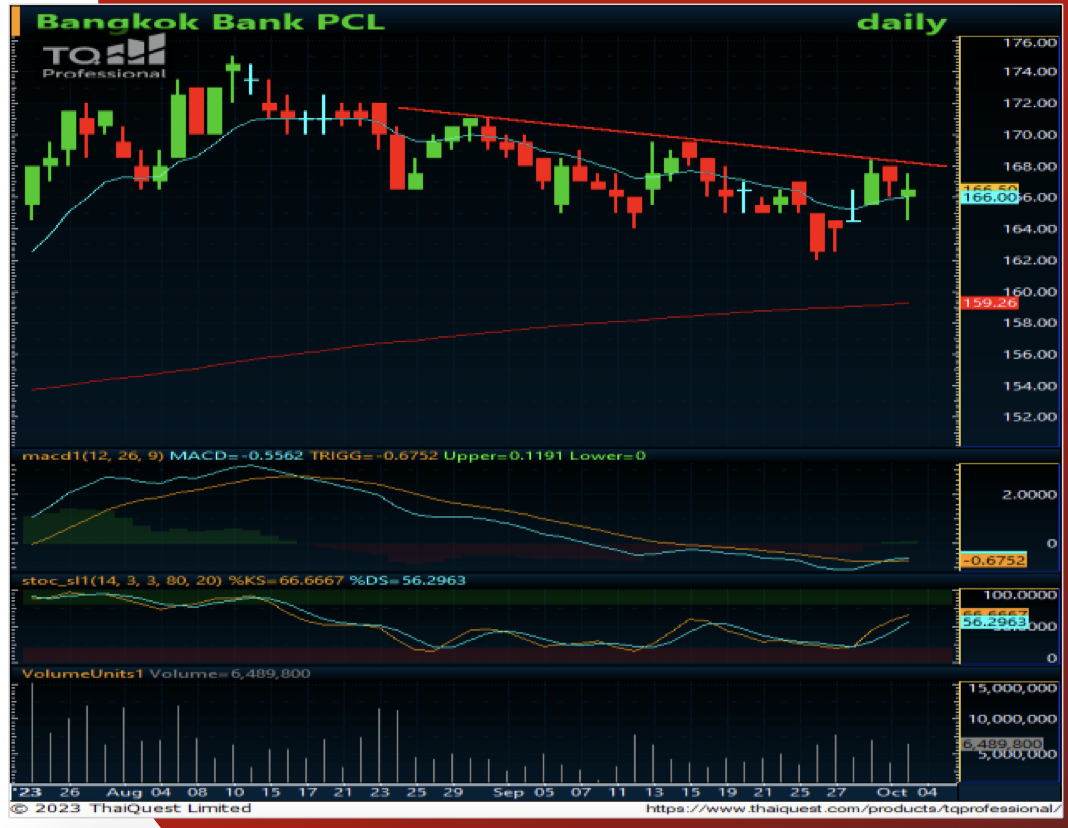1068x828 pixels.
Task: Click the 100.0000 stochastic axis label
Action: point(1020,595)
